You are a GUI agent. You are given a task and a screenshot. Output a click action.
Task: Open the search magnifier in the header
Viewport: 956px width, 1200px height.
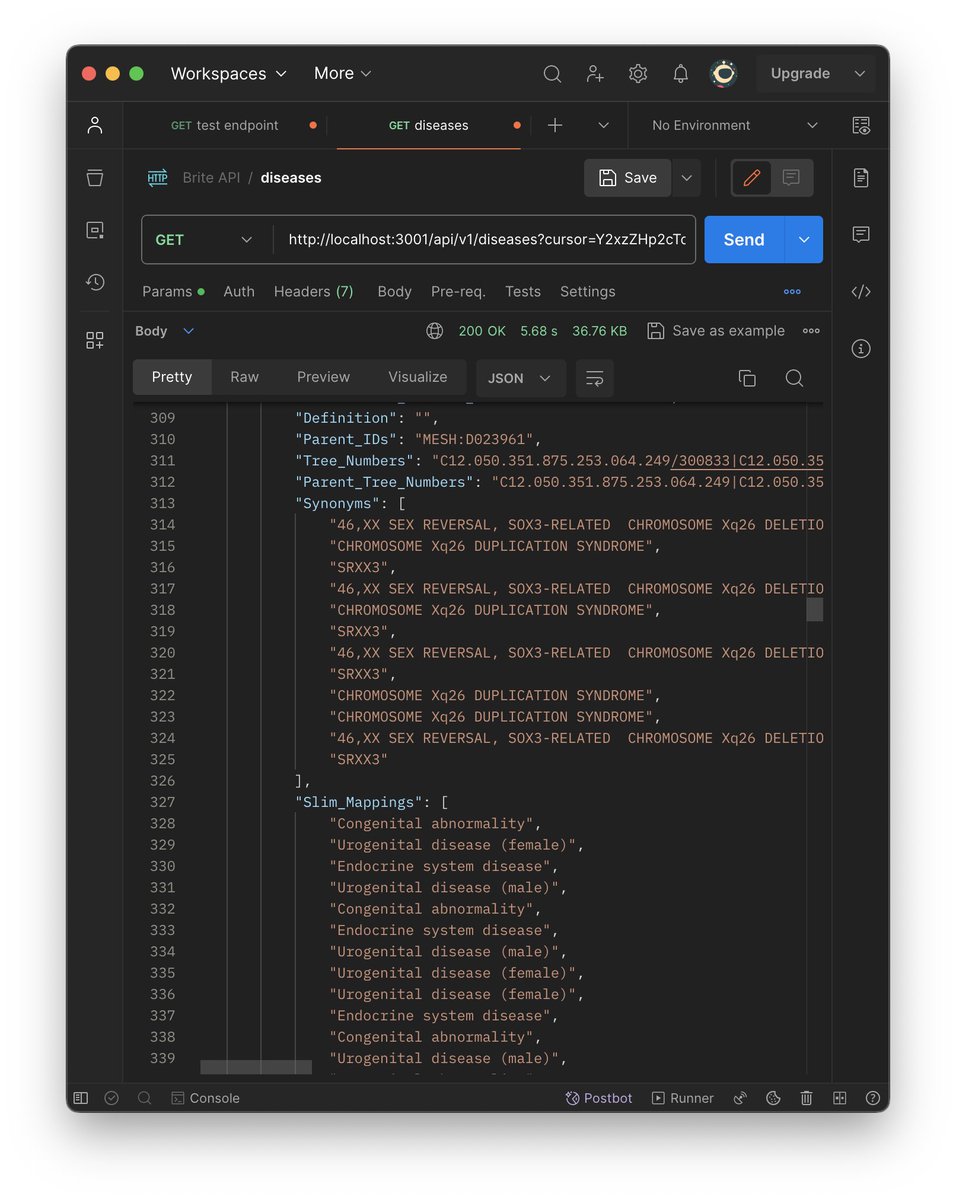pyautogui.click(x=552, y=73)
